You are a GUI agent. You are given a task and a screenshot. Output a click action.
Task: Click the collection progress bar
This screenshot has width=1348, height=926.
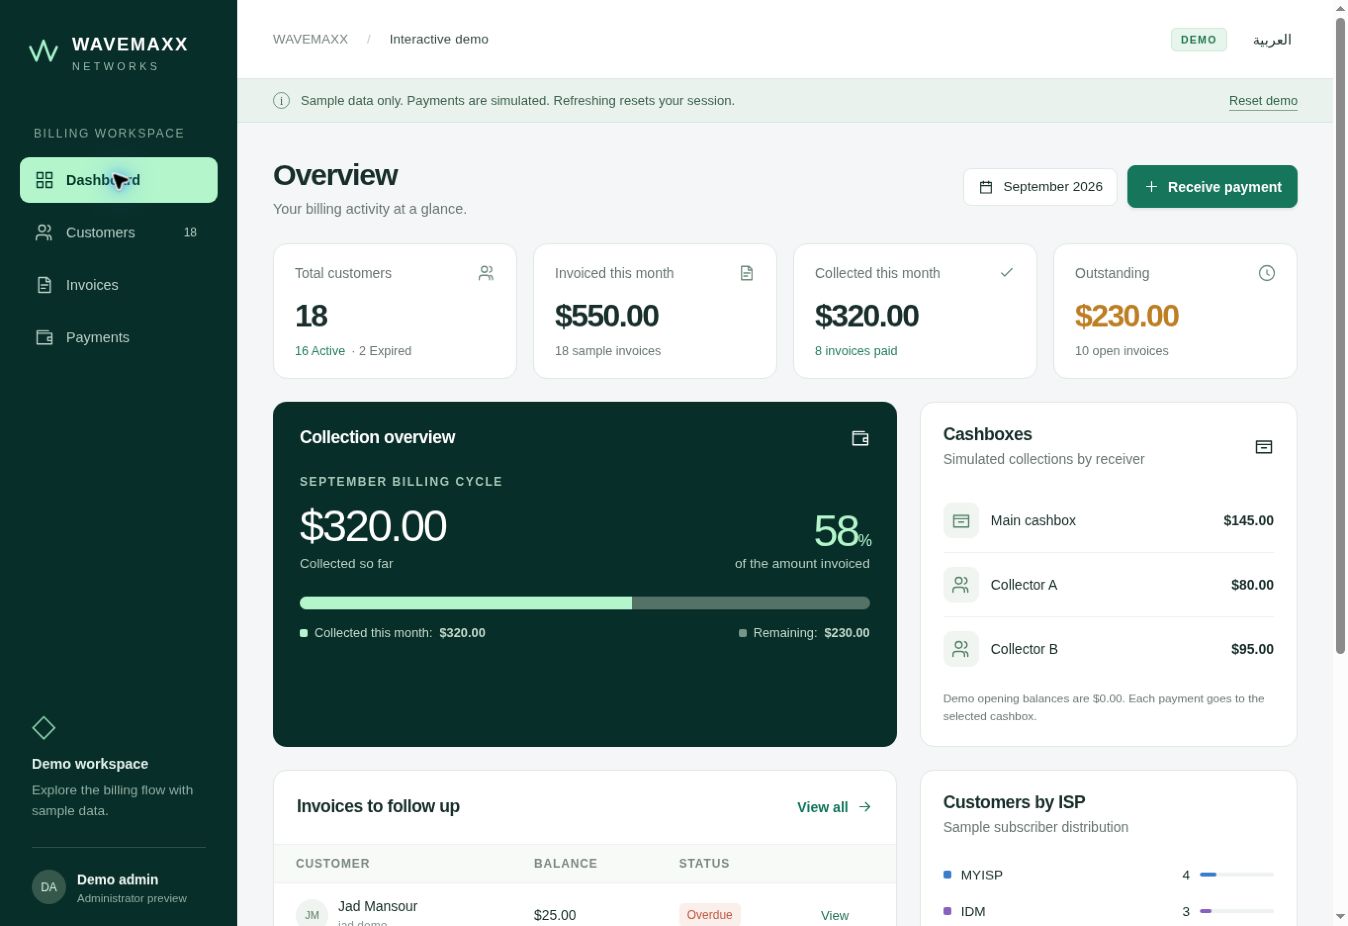[x=585, y=603]
